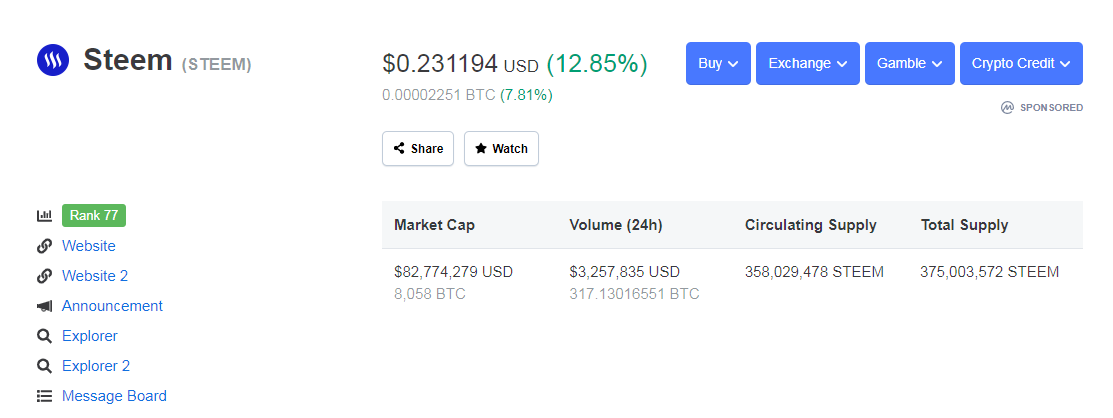The image size is (1113, 418).
Task: Click the magnifier icon beside Explorer
Action: click(x=44, y=336)
